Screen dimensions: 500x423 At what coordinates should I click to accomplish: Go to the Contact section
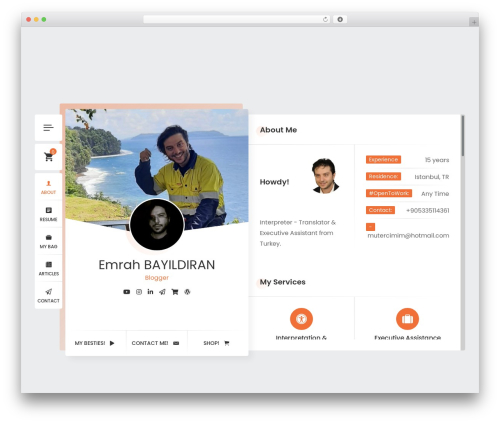pos(48,296)
